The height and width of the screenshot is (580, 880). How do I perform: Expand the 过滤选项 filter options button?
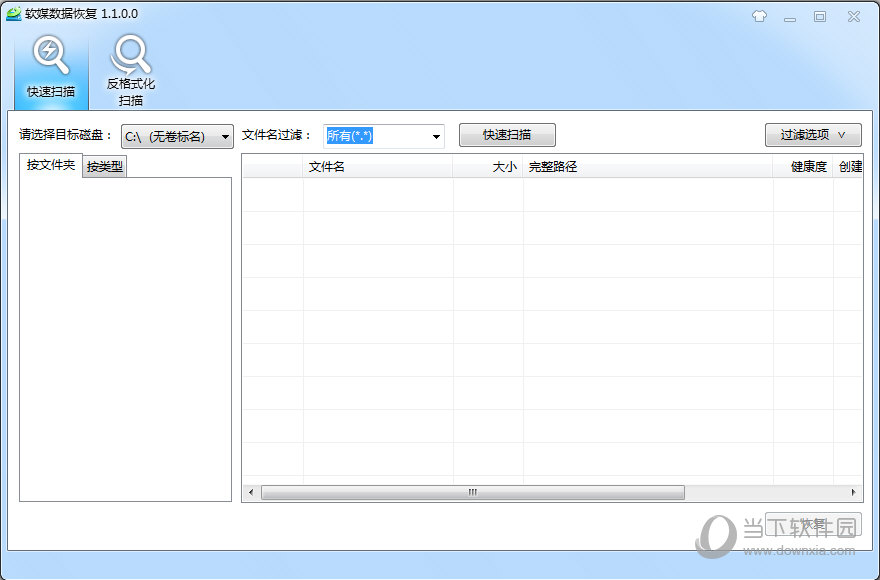click(813, 135)
